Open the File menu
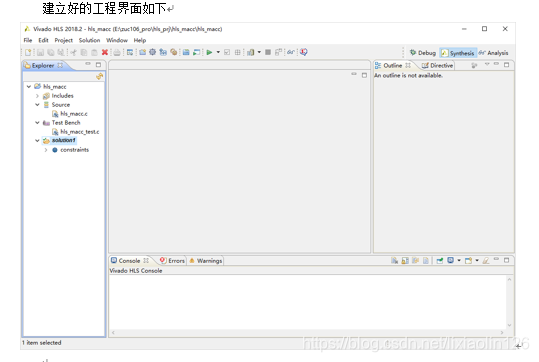 (x=28, y=40)
